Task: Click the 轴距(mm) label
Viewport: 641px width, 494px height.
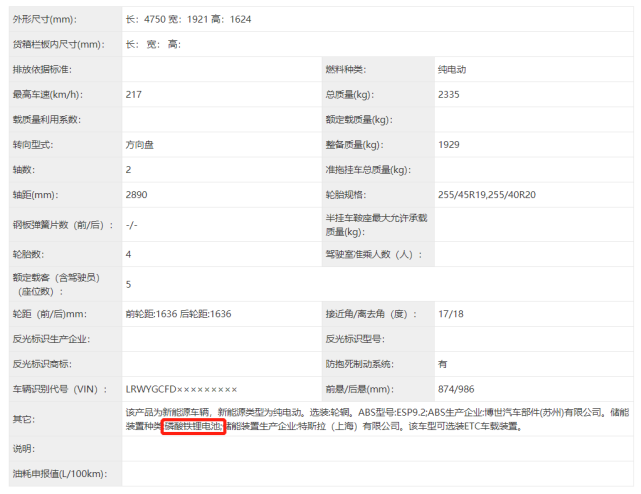Action: (36, 195)
